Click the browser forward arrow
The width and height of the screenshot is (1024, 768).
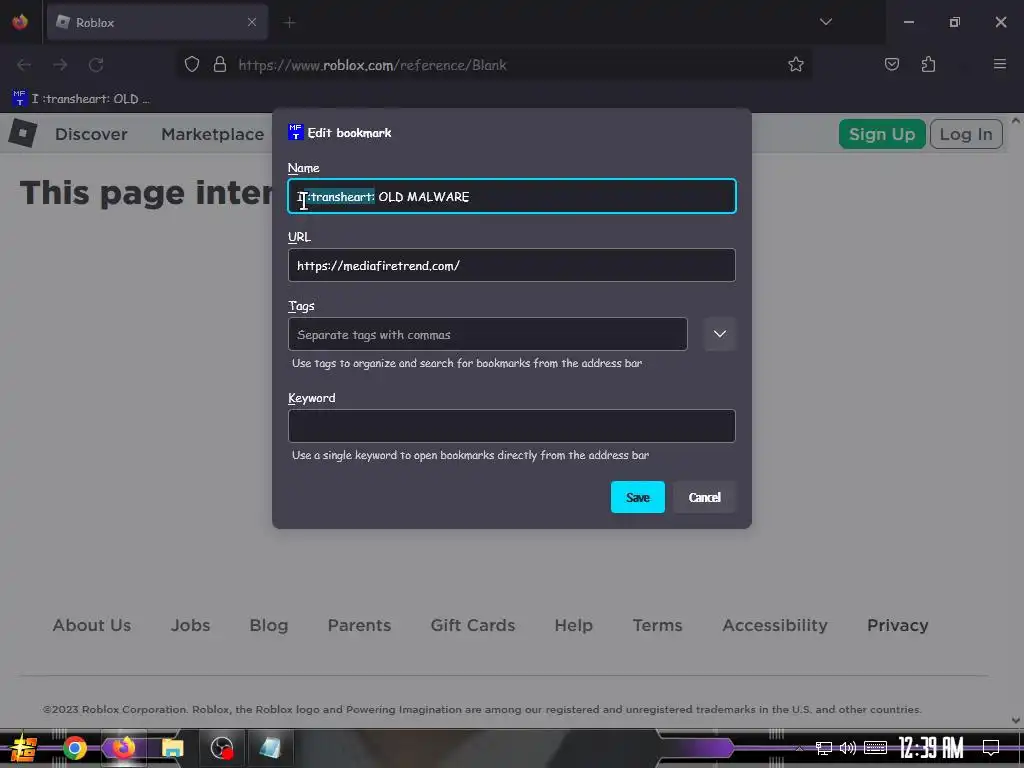[x=60, y=65]
